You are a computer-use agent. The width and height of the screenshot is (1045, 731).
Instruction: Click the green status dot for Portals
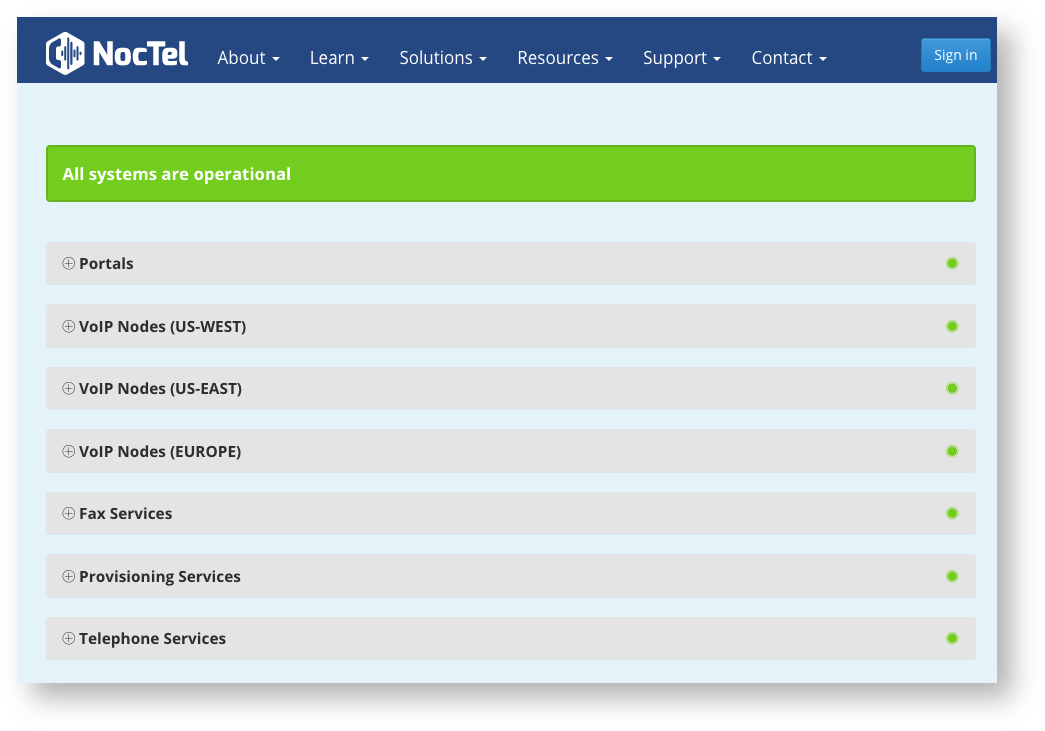[952, 264]
